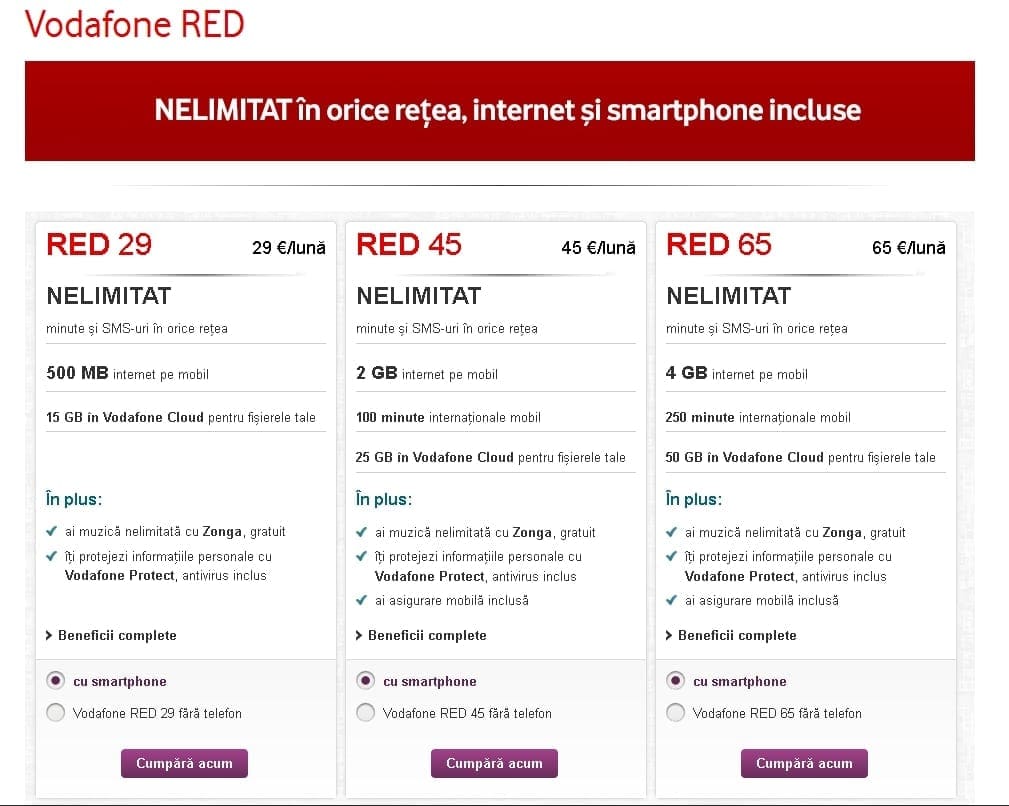Viewport: 1009px width, 806px height.
Task: Select 'cu smartphone' option for RED 65
Action: (676, 681)
